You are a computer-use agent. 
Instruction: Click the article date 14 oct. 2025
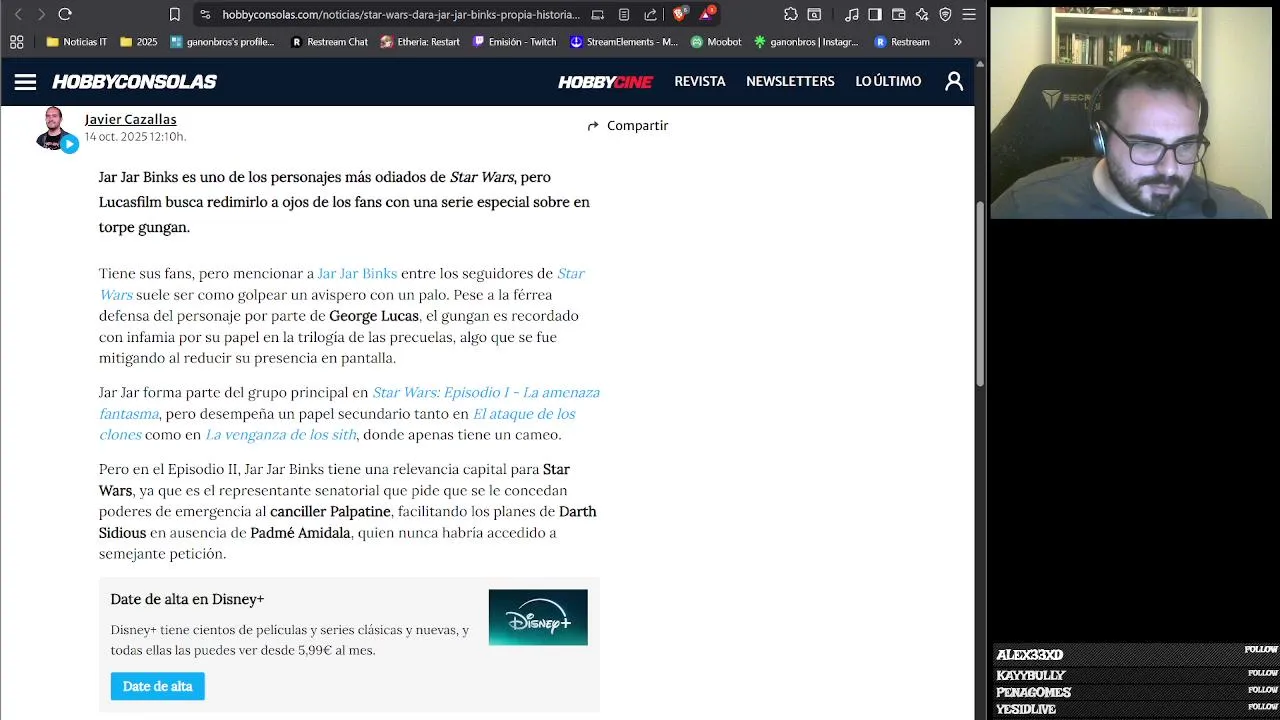[x=135, y=137]
